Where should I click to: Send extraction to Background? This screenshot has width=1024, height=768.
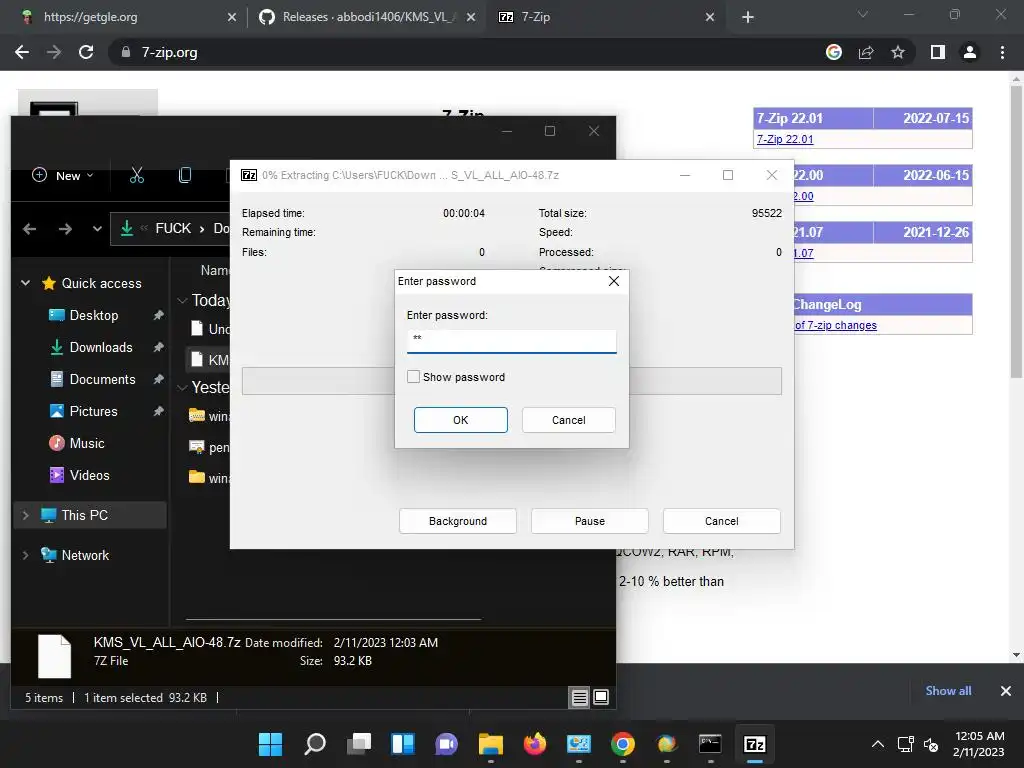(x=458, y=521)
